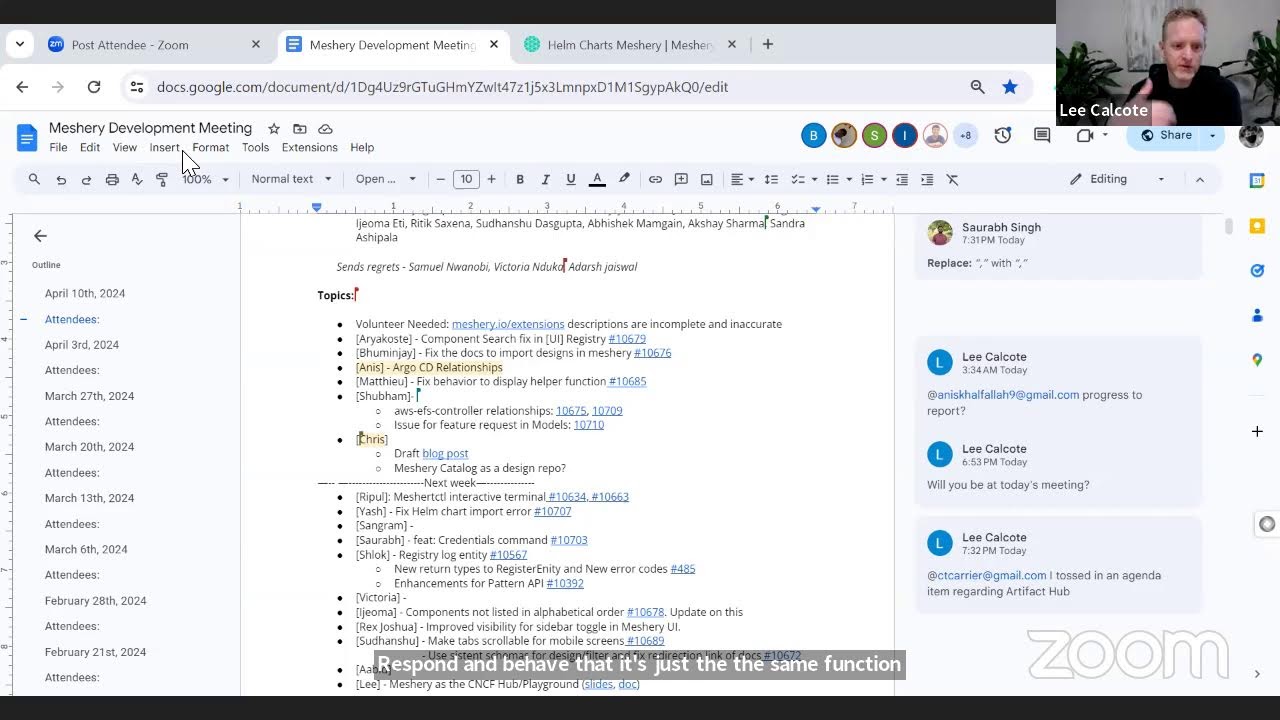
Task: Open issue link #10707
Action: click(x=552, y=511)
